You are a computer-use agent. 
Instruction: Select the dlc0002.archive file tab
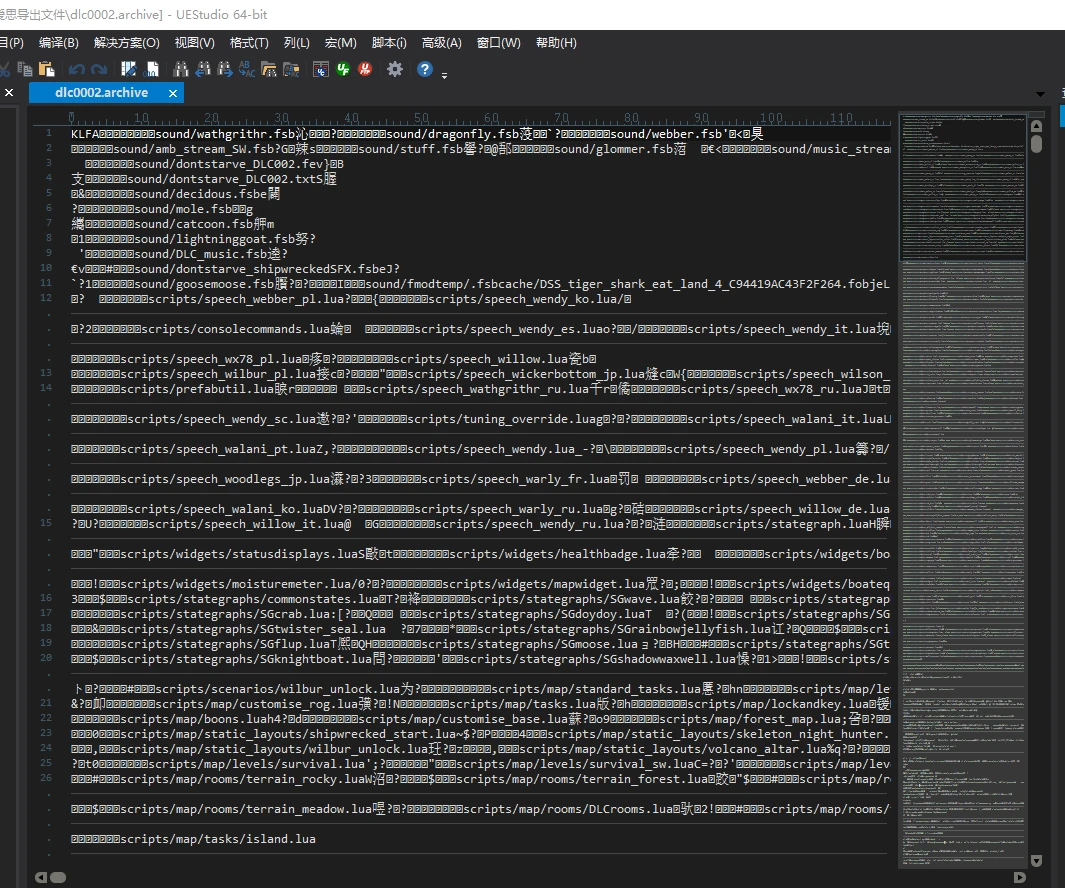click(x=101, y=93)
